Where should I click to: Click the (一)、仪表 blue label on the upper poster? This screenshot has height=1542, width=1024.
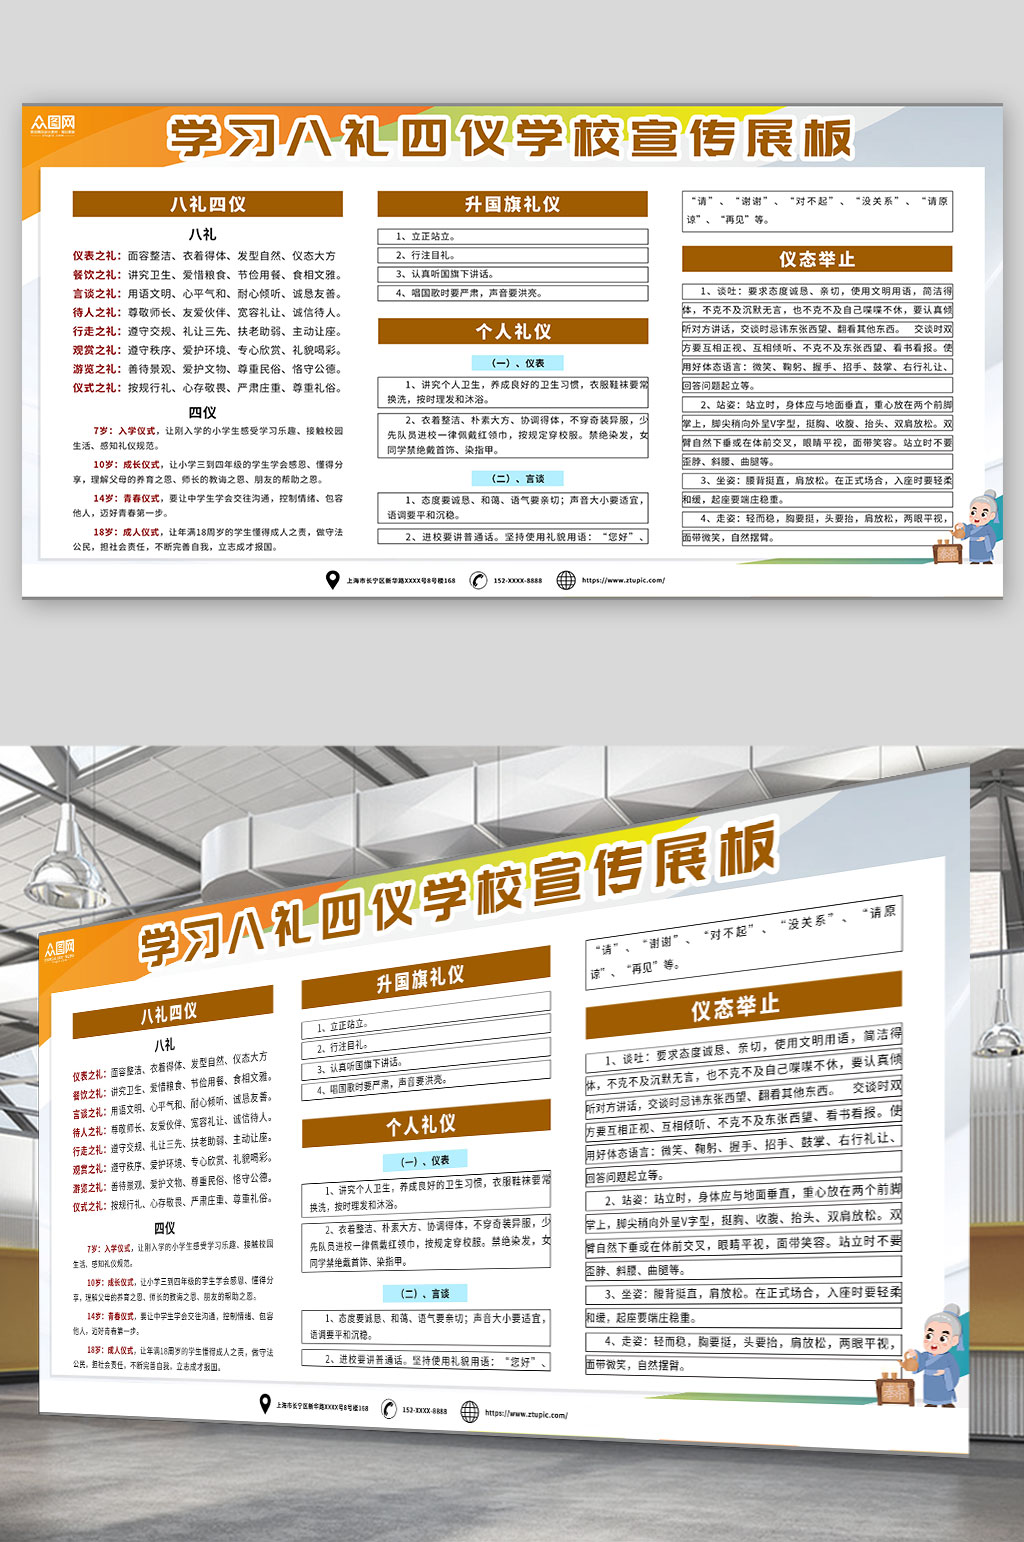point(518,363)
